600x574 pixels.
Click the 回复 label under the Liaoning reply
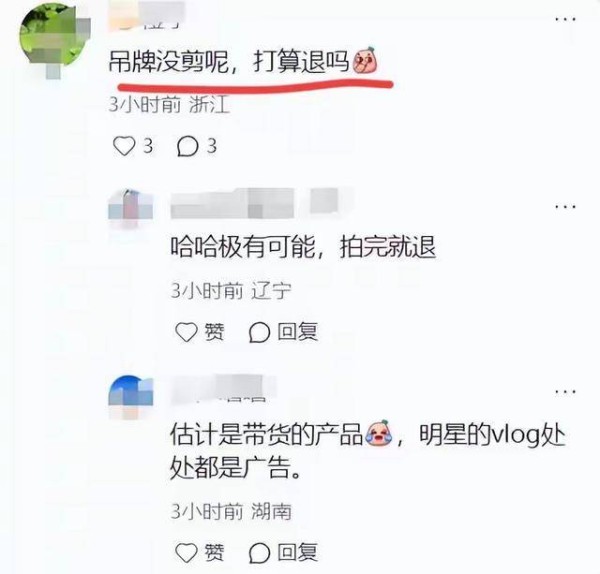tap(297, 332)
